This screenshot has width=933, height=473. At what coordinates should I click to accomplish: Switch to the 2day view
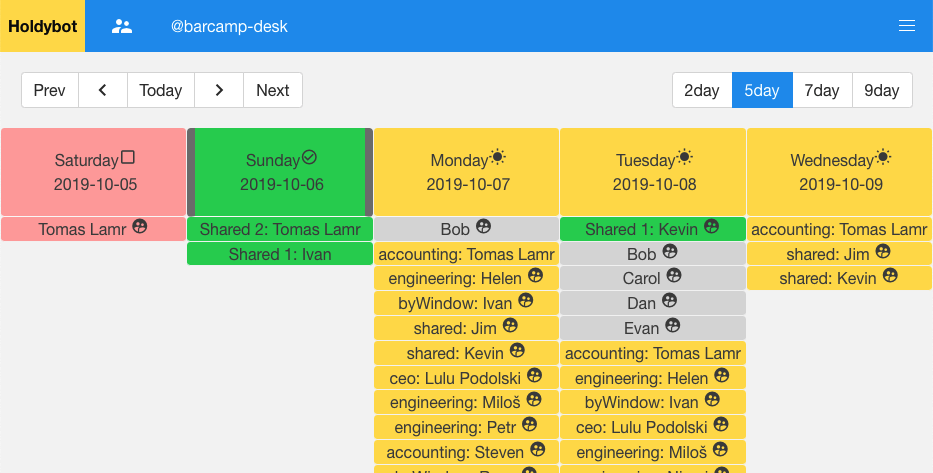click(x=702, y=90)
